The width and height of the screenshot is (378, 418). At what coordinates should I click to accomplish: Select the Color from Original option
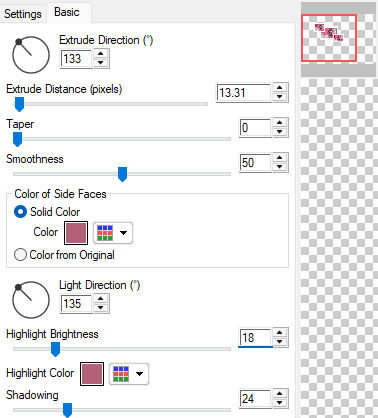pos(64,255)
